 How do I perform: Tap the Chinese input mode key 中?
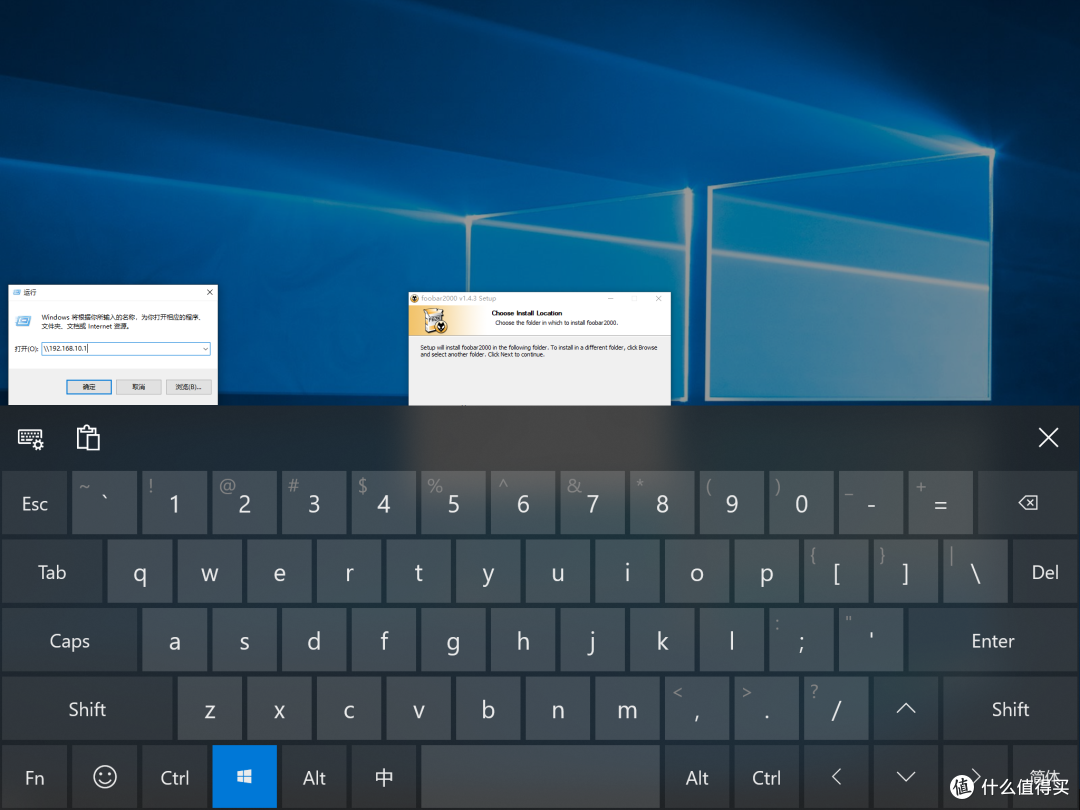pyautogui.click(x=384, y=777)
